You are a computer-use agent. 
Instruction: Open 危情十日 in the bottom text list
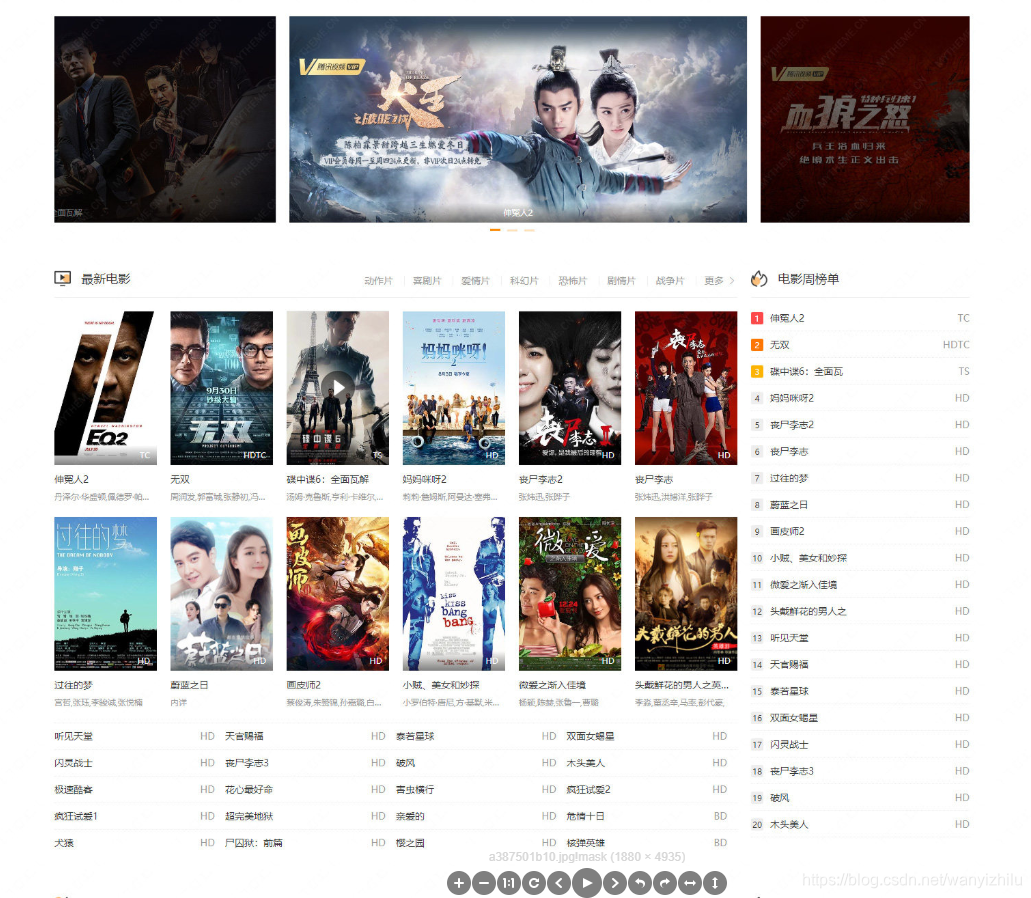coord(585,816)
